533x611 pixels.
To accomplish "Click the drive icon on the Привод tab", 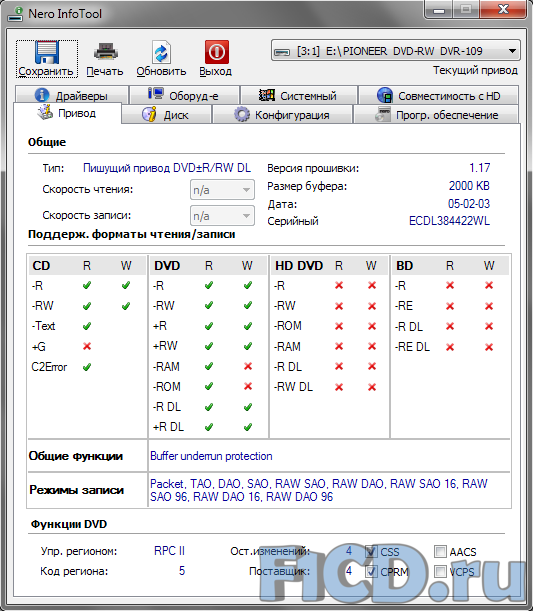I will coord(45,112).
